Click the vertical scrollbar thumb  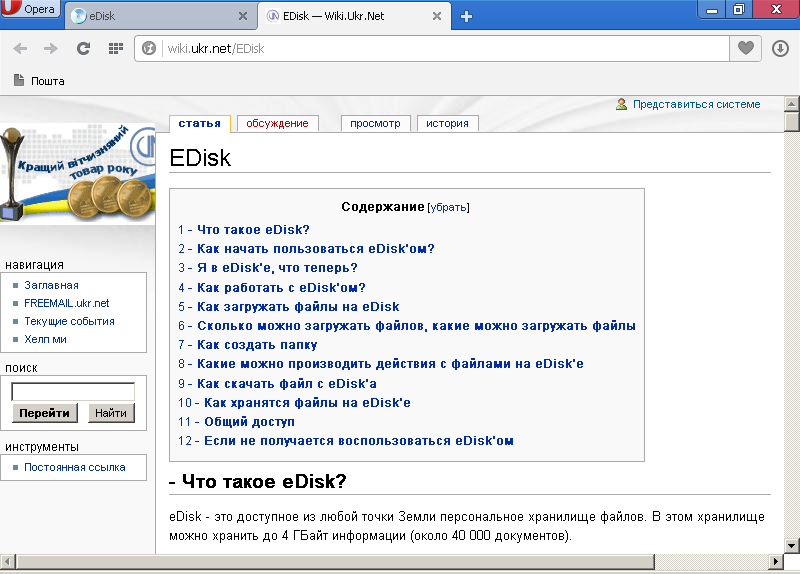[791, 122]
